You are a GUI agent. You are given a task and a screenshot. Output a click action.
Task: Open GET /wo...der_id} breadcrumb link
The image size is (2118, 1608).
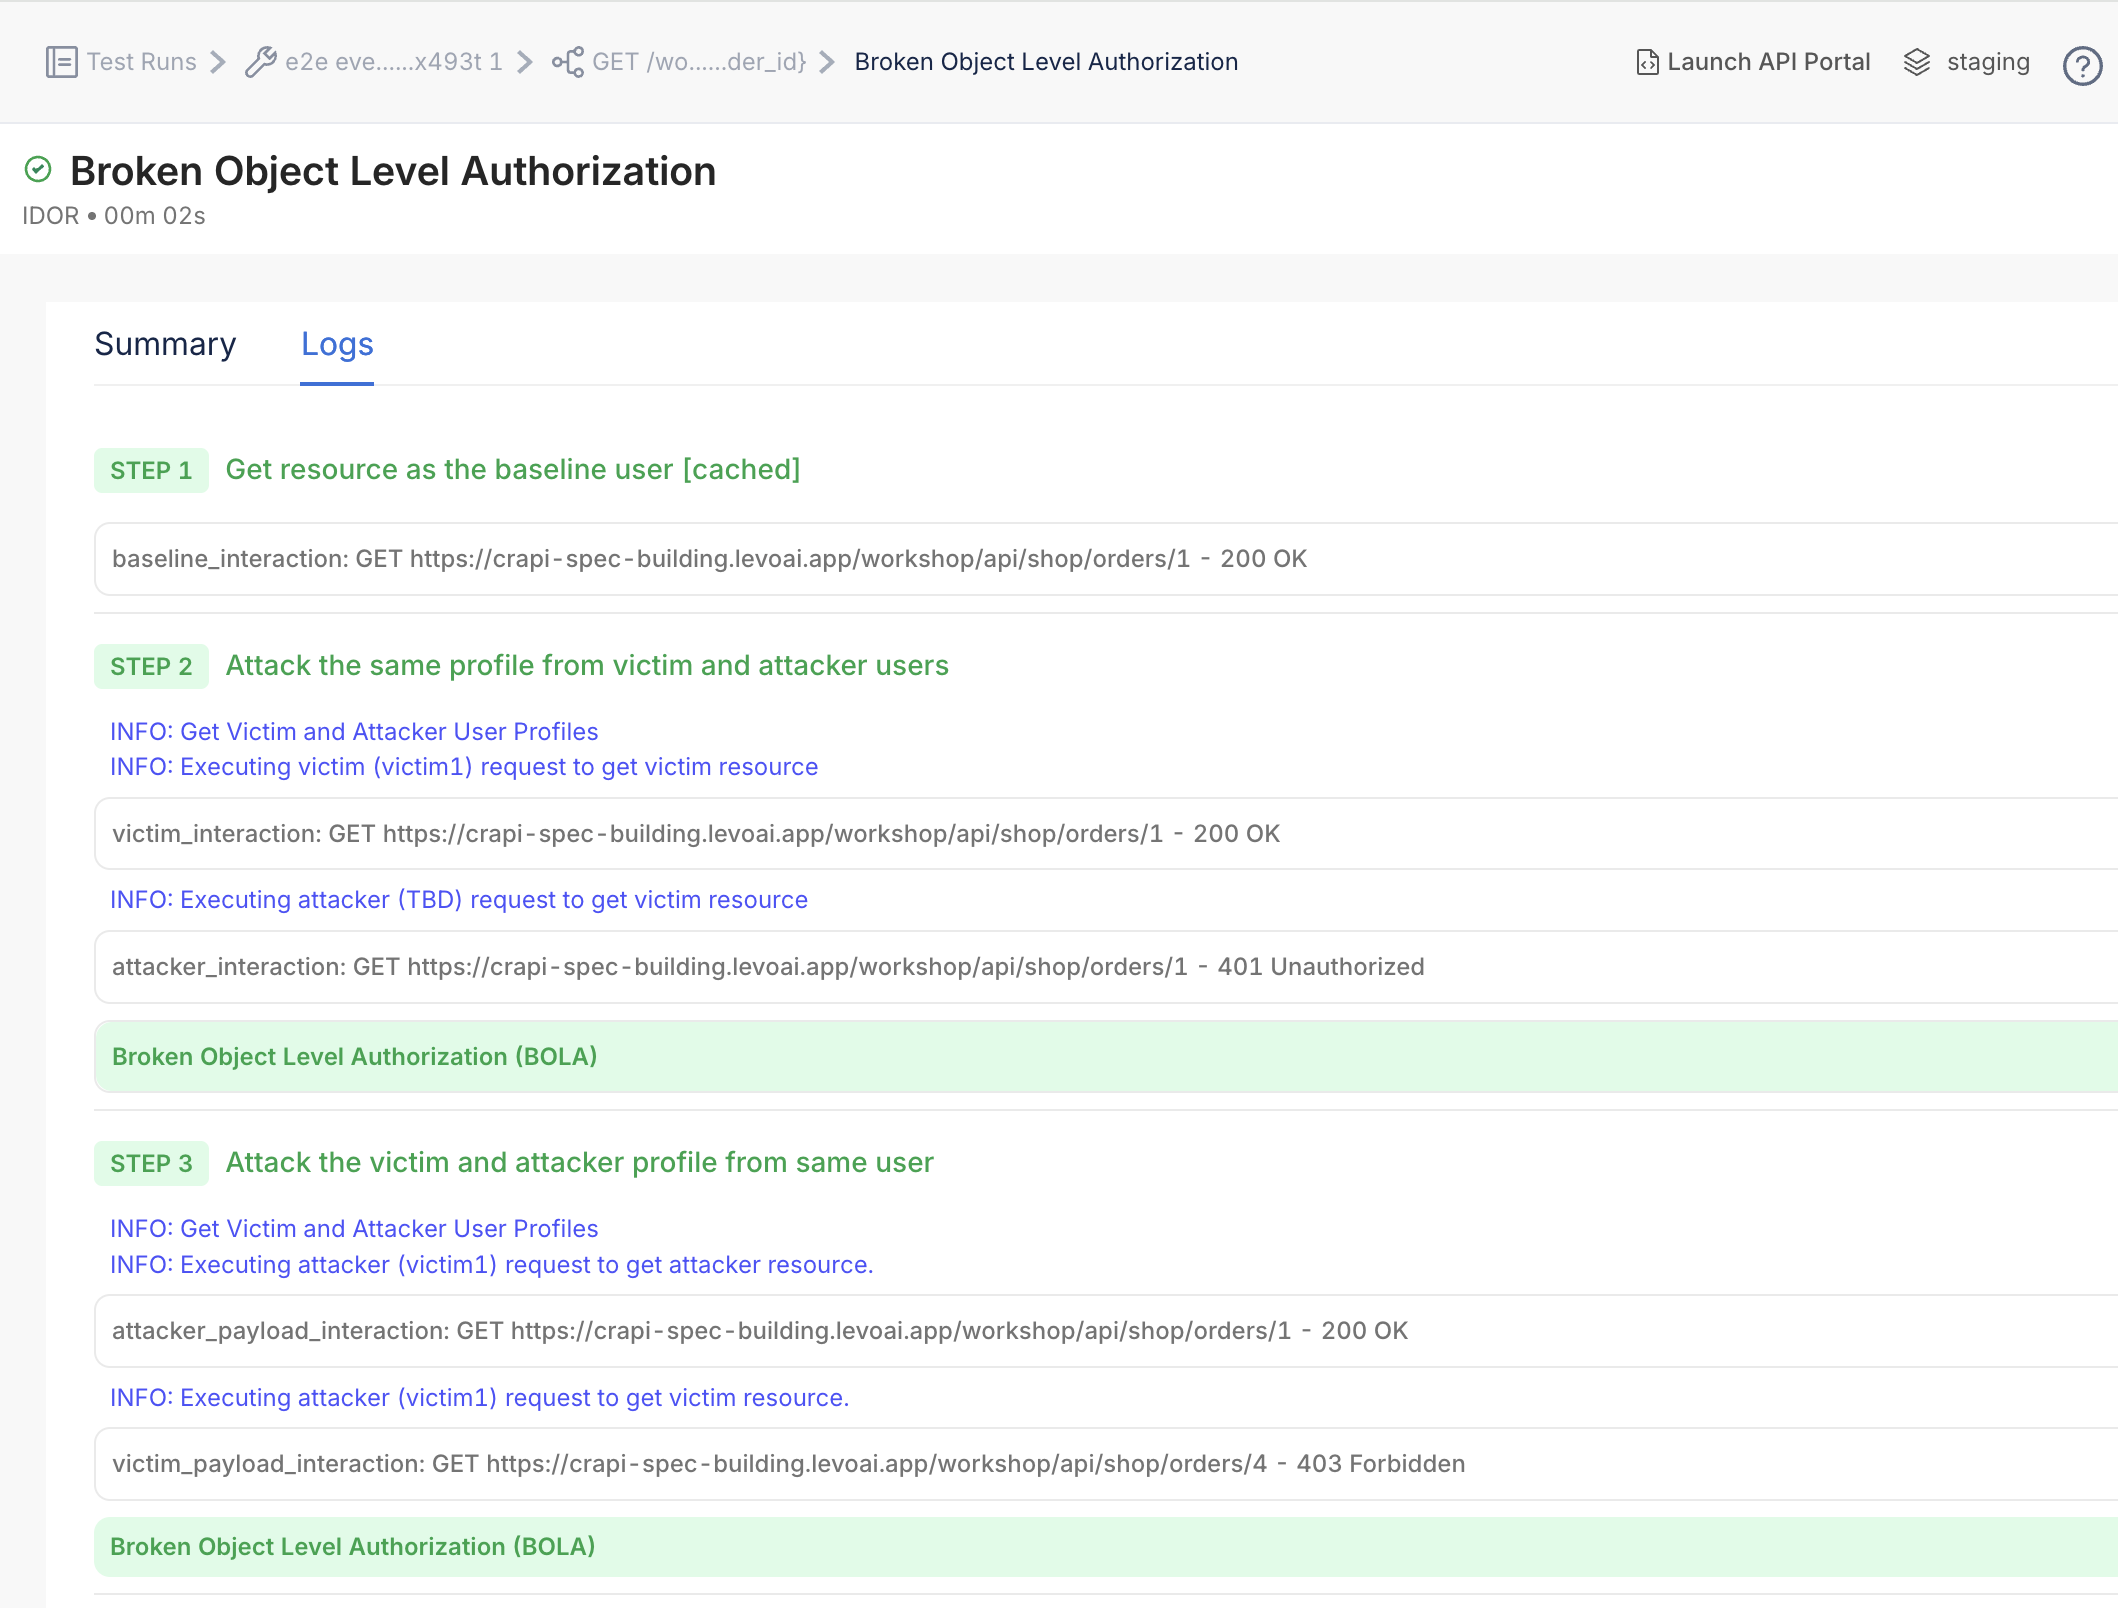[x=698, y=62]
